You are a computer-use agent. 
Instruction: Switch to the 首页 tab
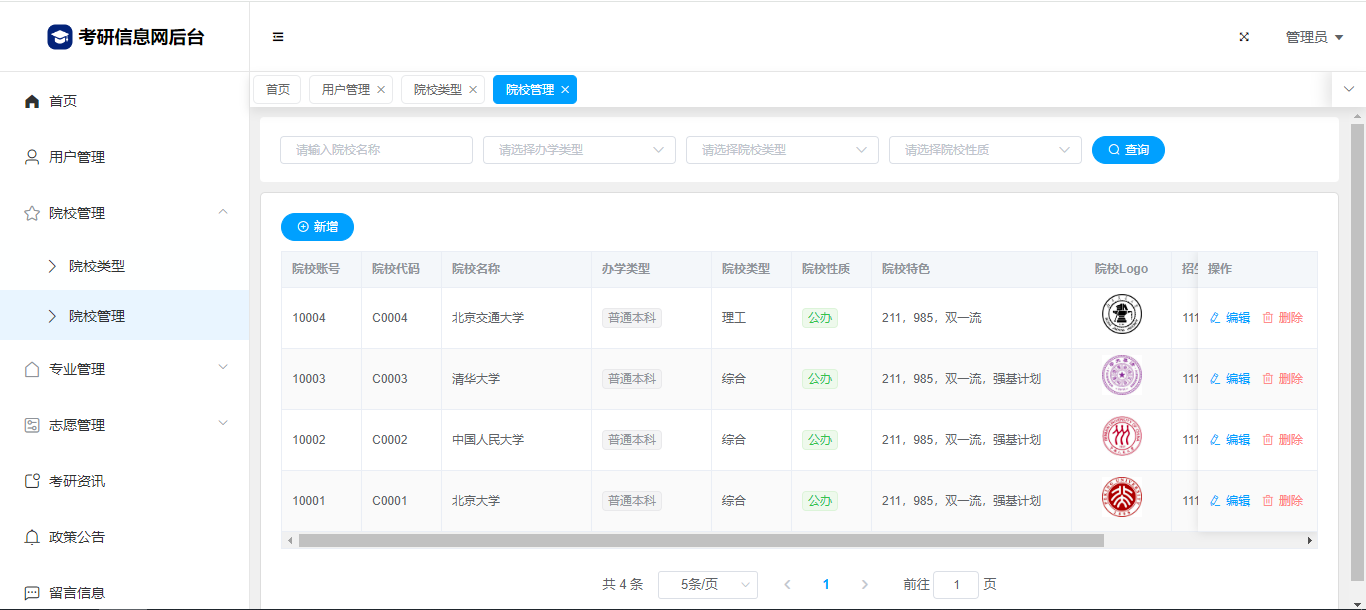pos(278,90)
